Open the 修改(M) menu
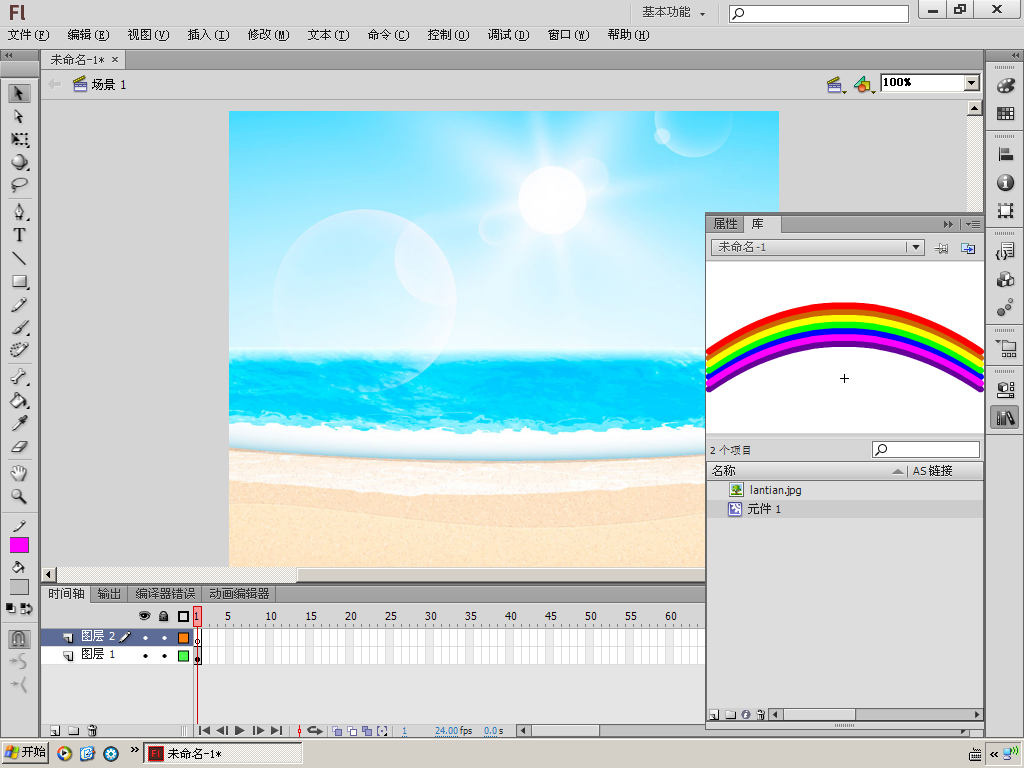 [x=267, y=35]
